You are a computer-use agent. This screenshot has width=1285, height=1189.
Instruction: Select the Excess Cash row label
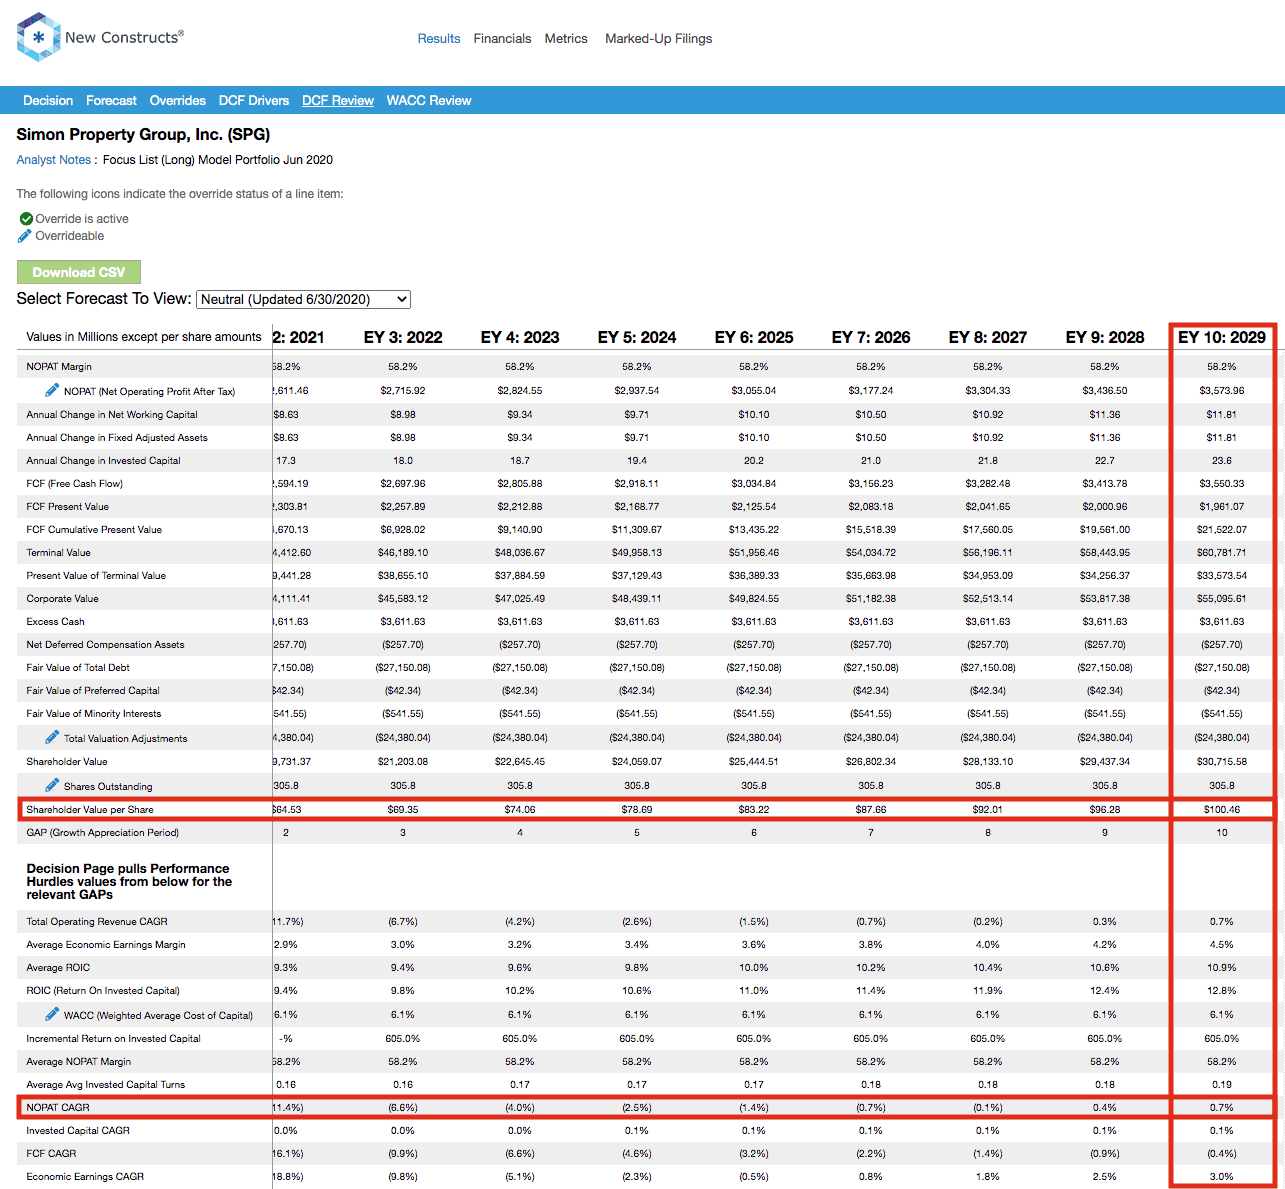[56, 622]
